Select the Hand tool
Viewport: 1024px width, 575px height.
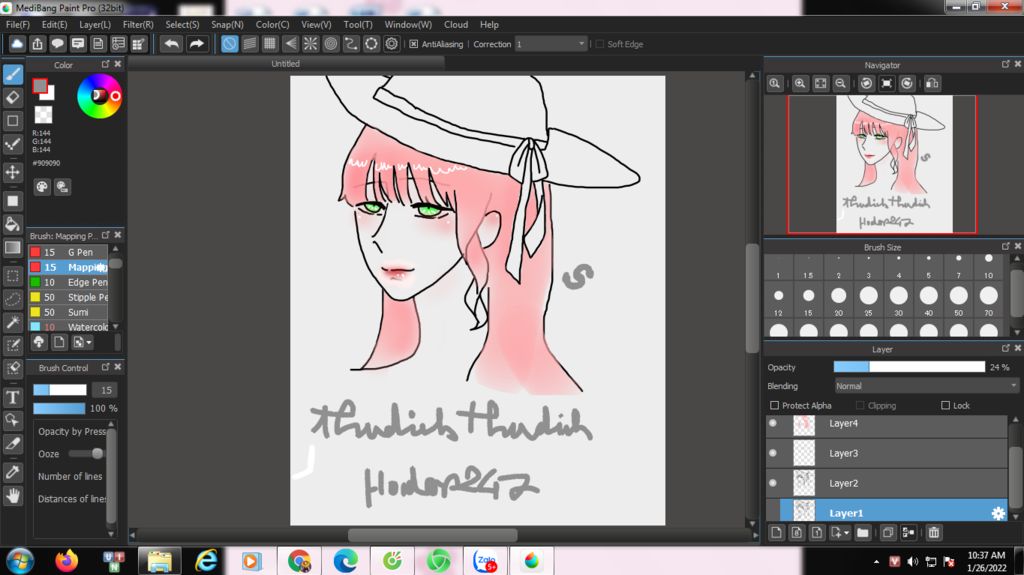[13, 496]
